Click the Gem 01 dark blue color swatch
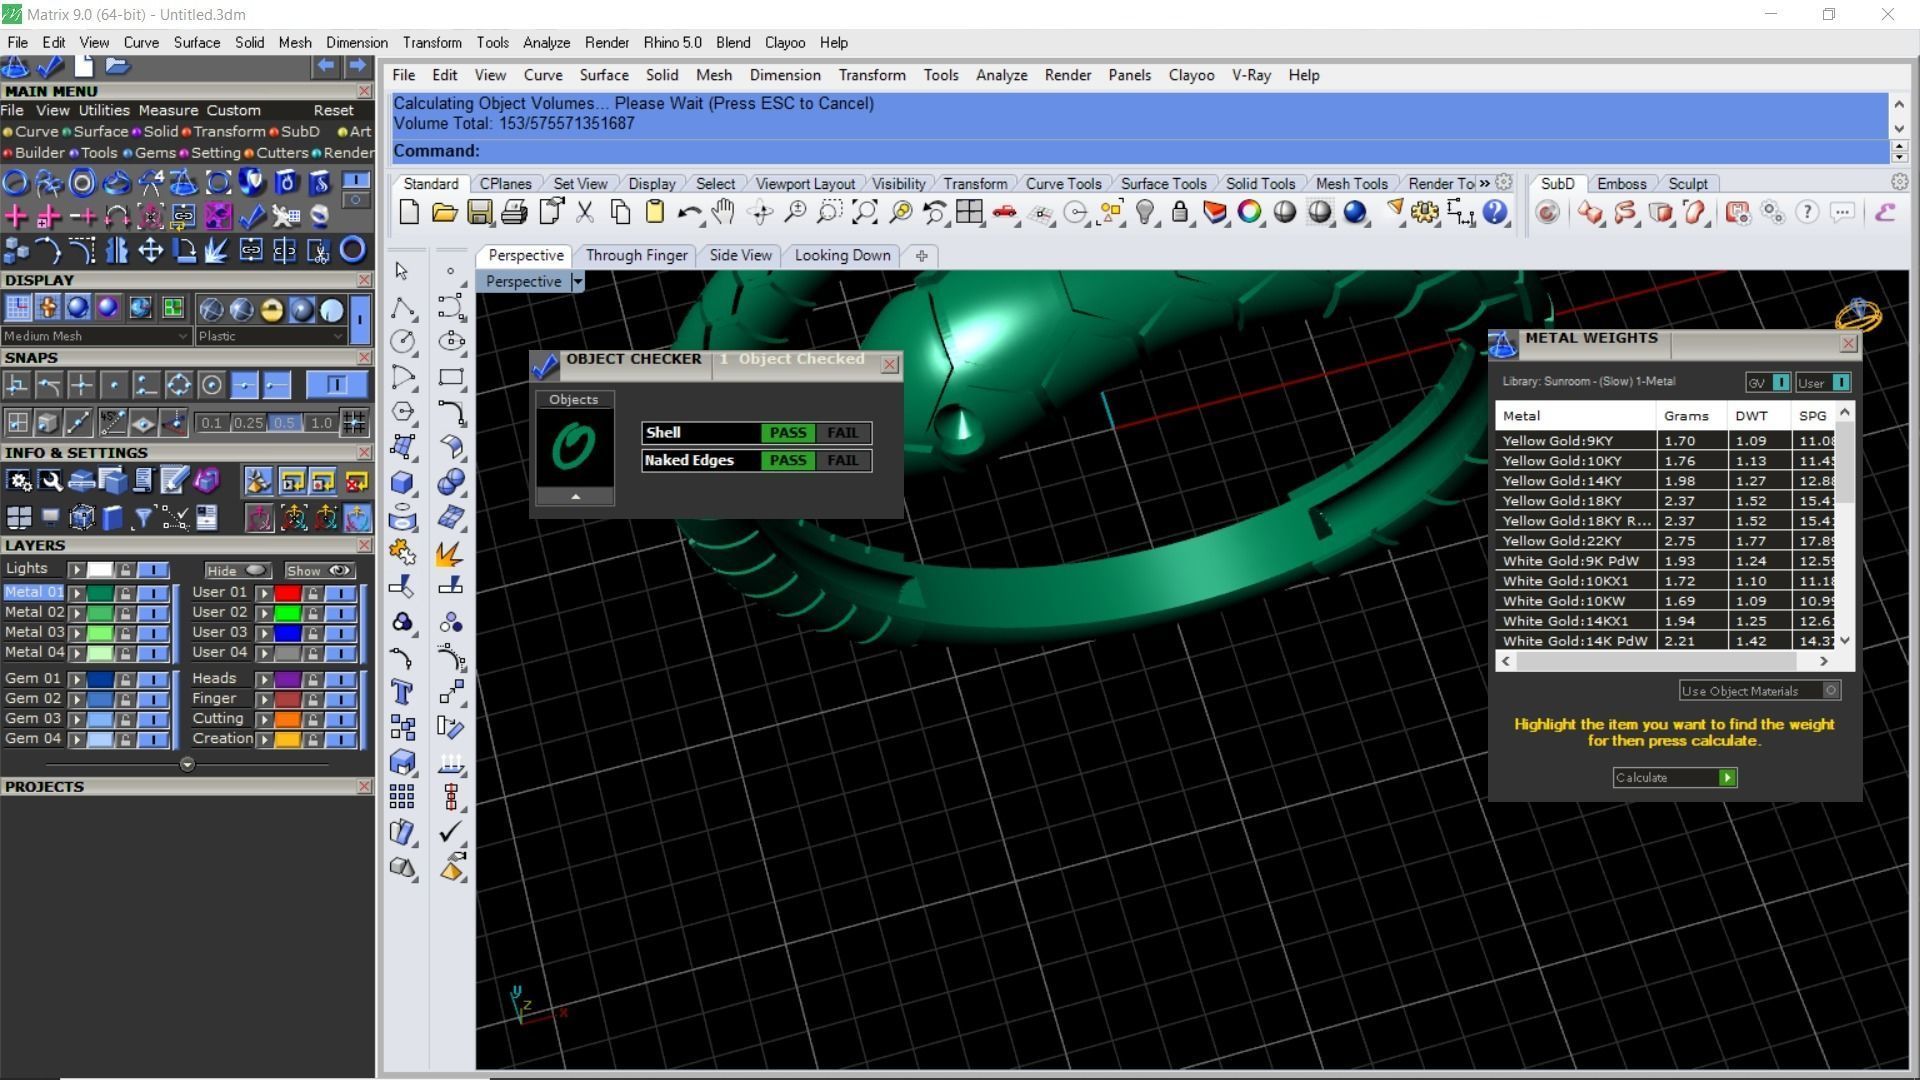This screenshot has width=1920, height=1080. click(100, 679)
